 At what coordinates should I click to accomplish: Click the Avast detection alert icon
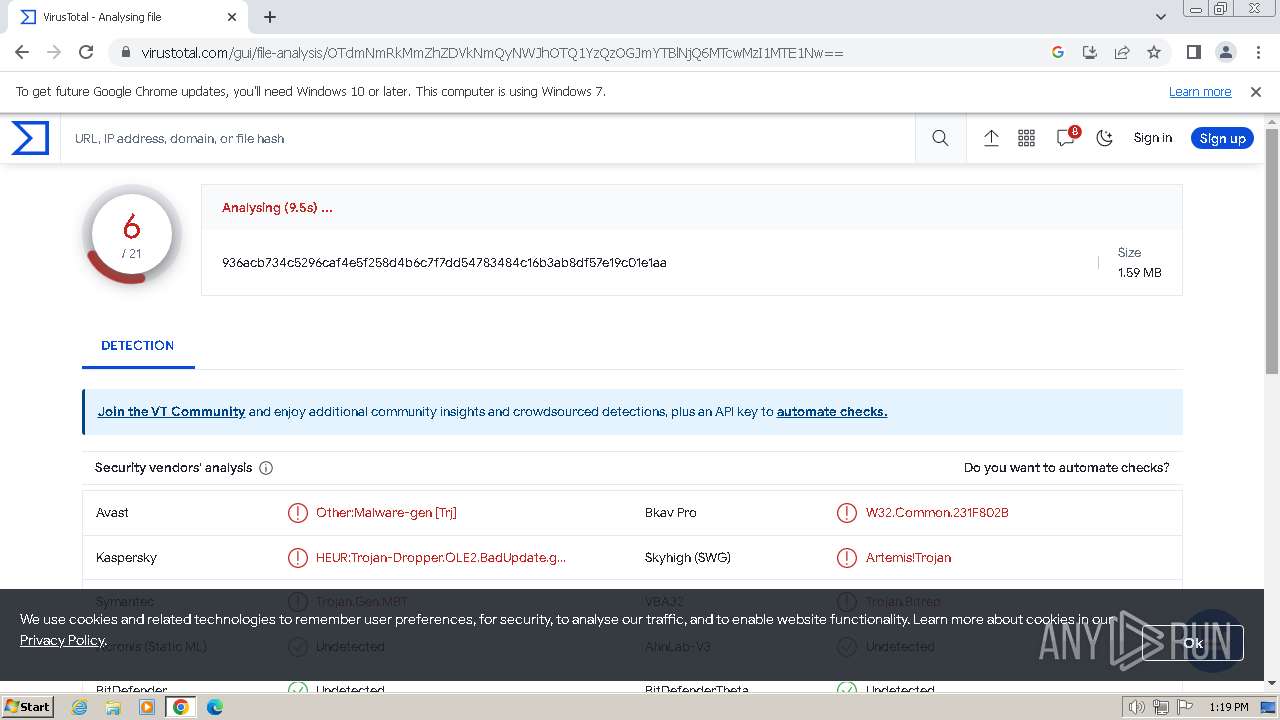tap(297, 513)
